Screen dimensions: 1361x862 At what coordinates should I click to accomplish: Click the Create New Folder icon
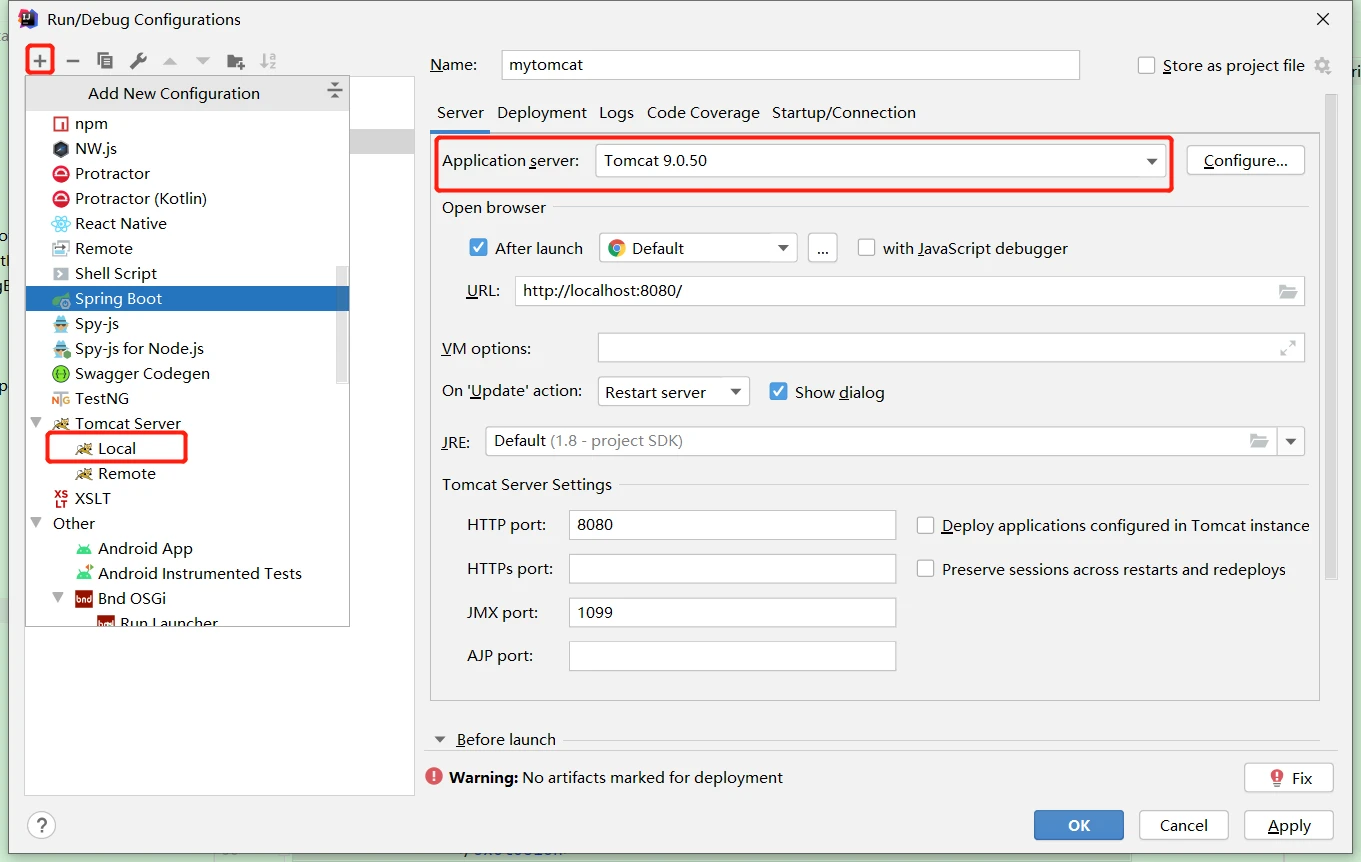(236, 61)
